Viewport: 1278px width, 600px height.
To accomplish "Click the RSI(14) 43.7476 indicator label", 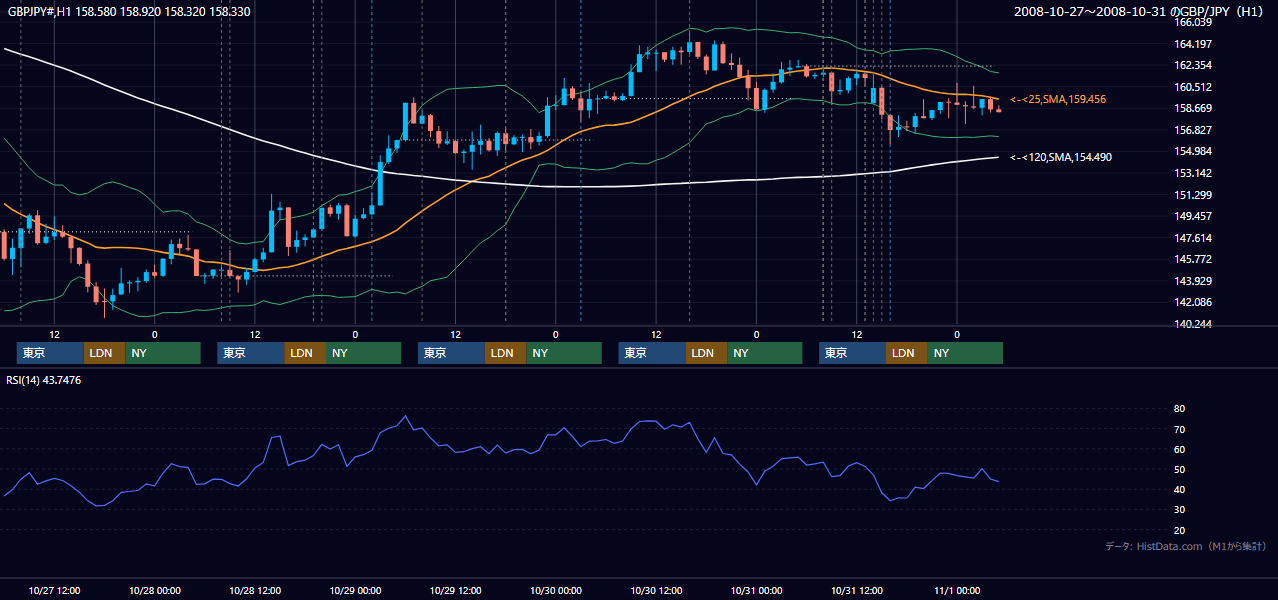I will coord(44,380).
